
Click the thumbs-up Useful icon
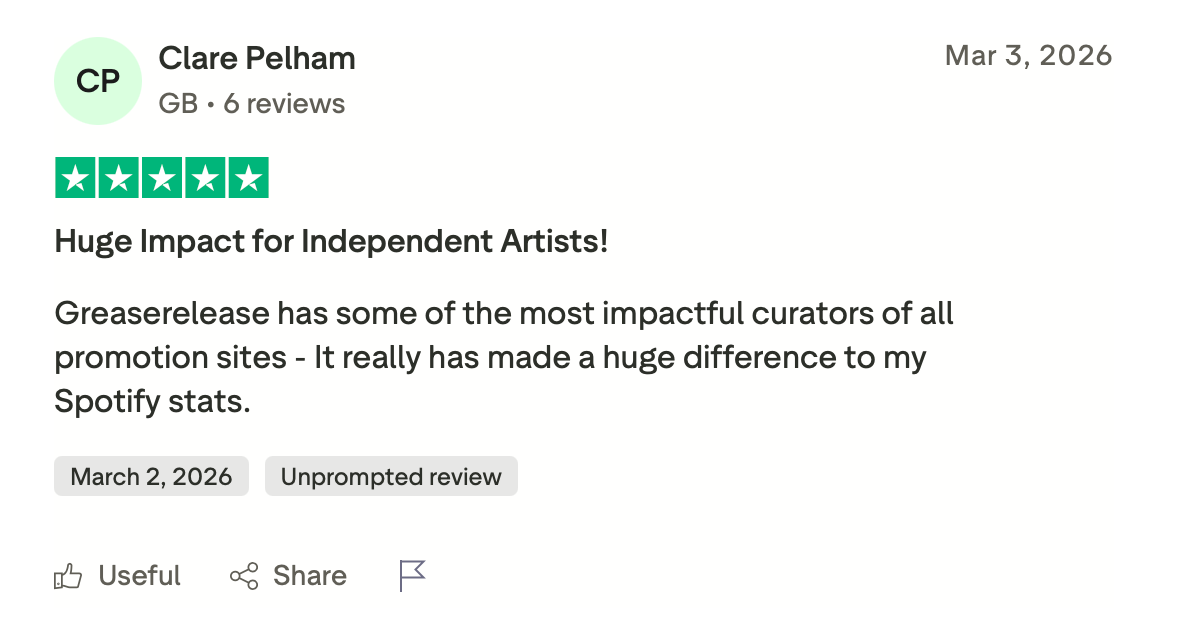pyautogui.click(x=68, y=576)
